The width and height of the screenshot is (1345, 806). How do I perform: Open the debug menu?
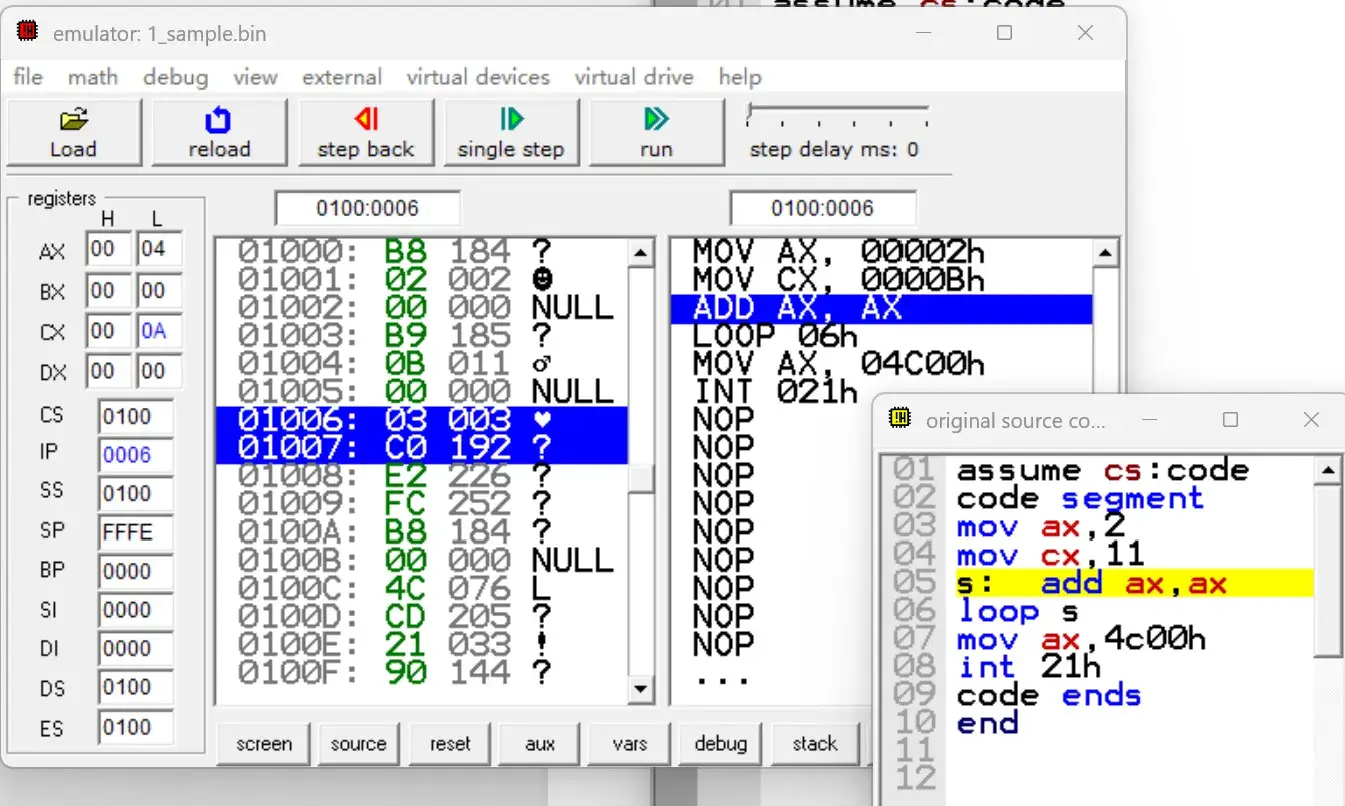coord(175,77)
